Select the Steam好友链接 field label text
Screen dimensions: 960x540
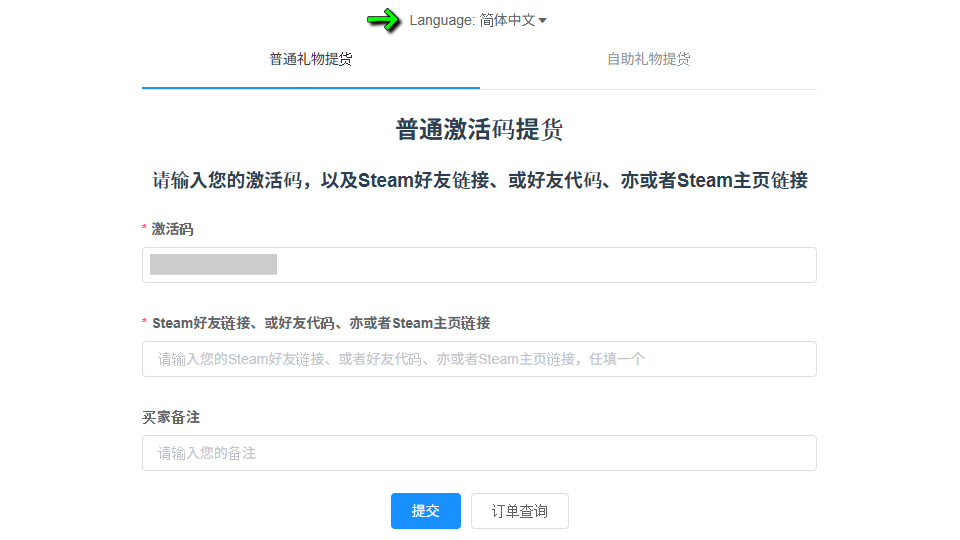point(321,323)
